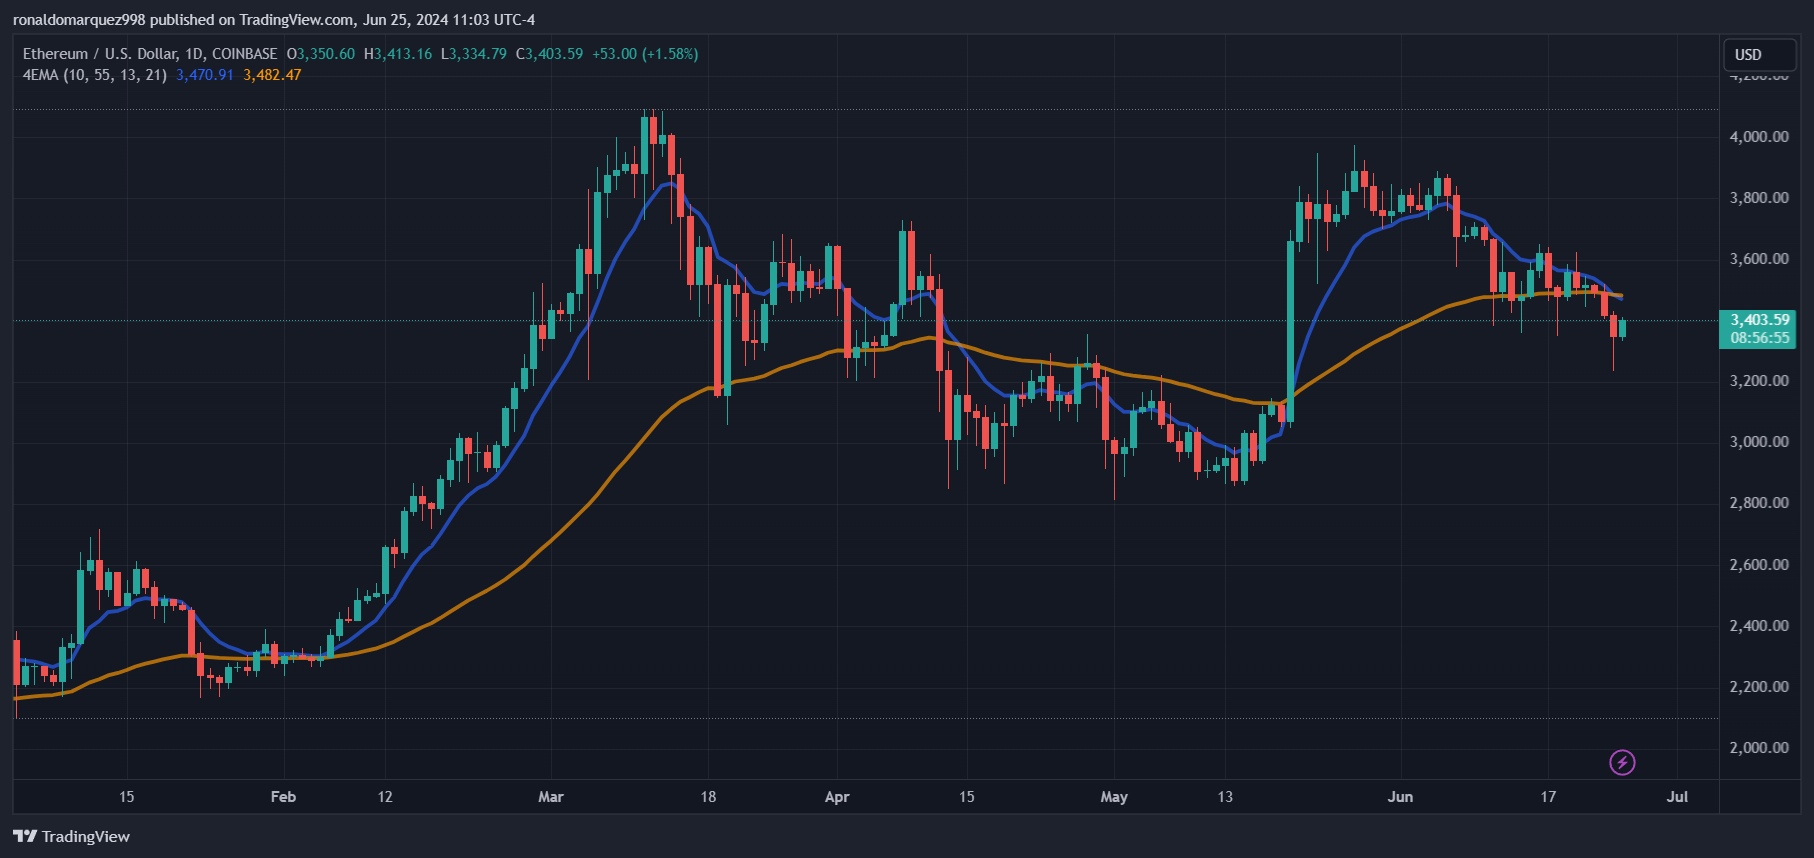The width and height of the screenshot is (1814, 858).
Task: Click the 17 date label after Jun
Action: (x=1548, y=797)
